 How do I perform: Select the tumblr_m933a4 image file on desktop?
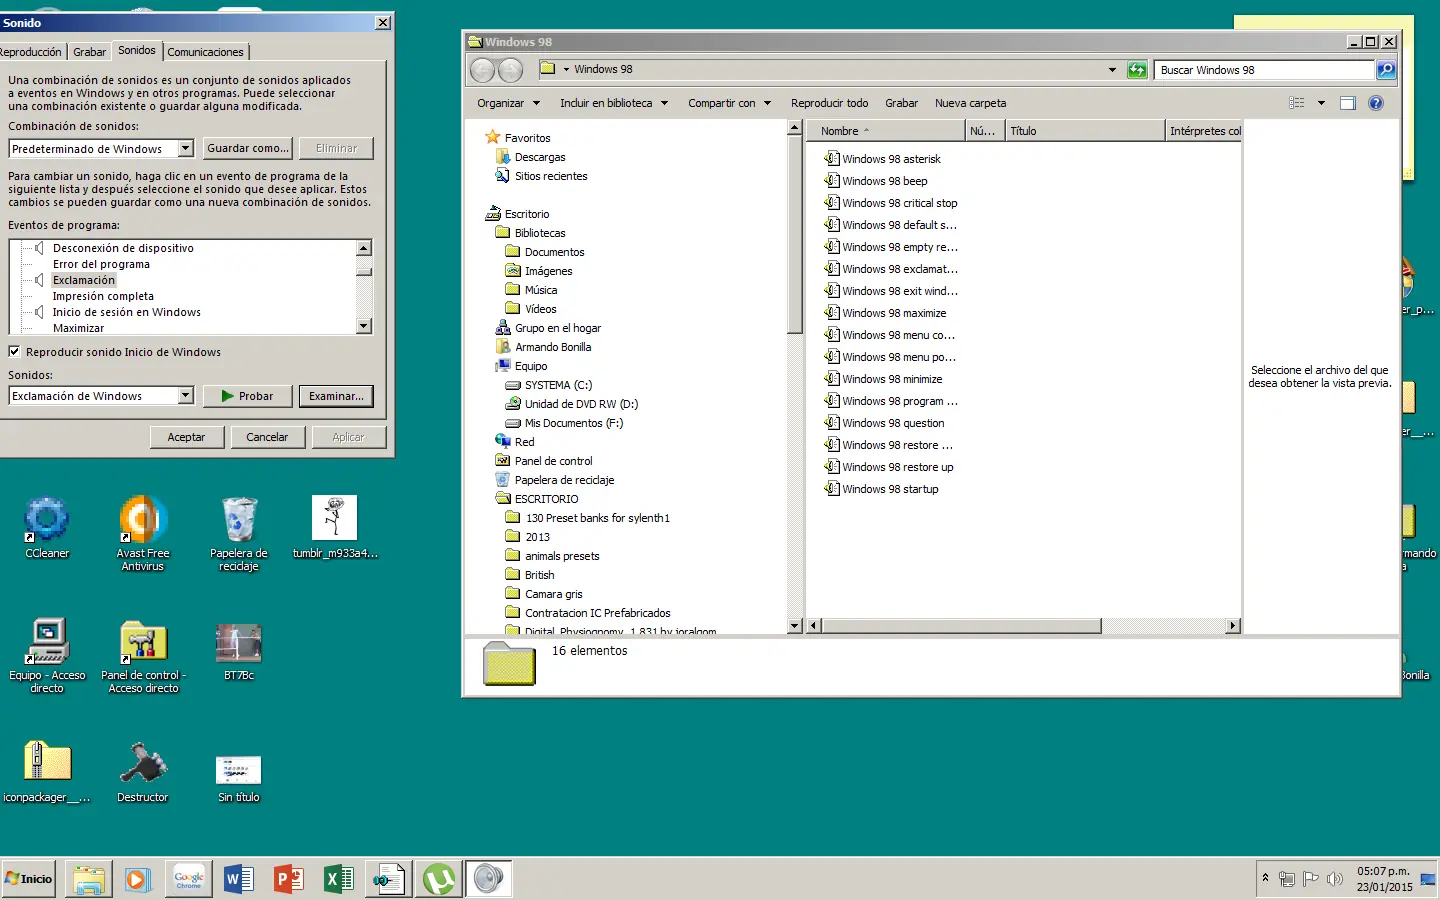[x=335, y=527]
